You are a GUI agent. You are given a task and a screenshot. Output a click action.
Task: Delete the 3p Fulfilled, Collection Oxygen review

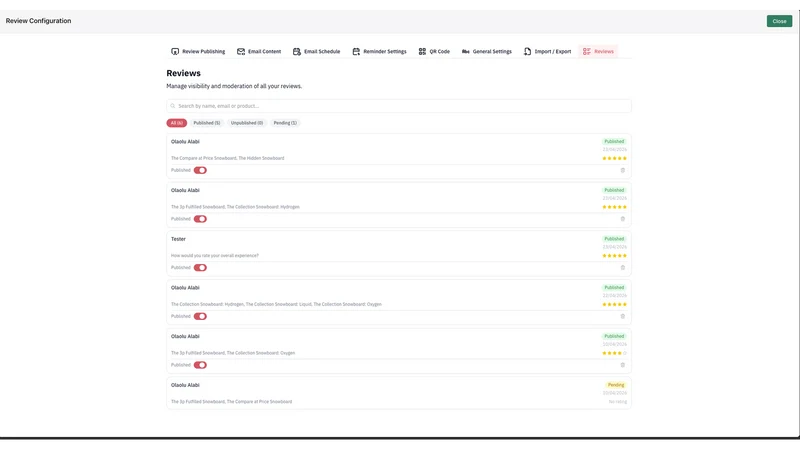[x=622, y=365]
